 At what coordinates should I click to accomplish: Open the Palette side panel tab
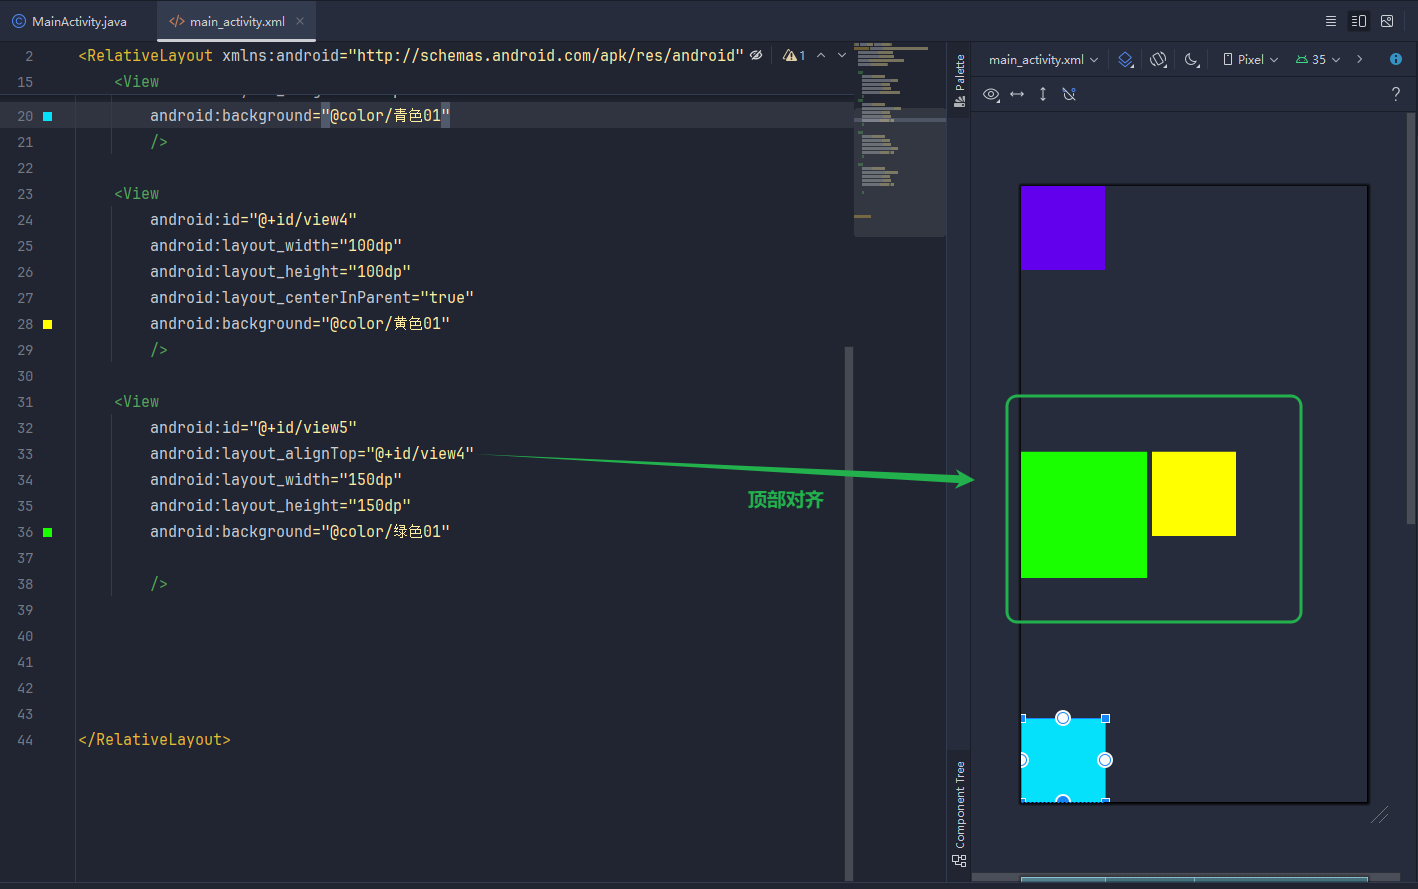click(959, 81)
